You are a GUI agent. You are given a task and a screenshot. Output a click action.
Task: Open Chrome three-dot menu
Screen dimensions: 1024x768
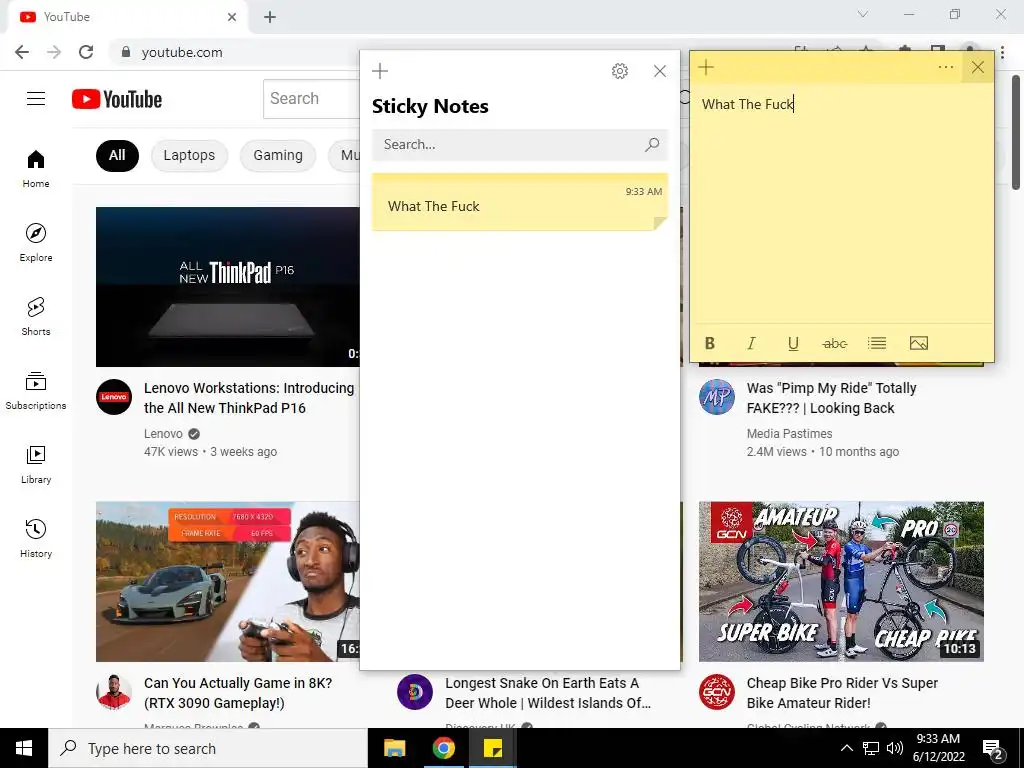[x=1002, y=52]
